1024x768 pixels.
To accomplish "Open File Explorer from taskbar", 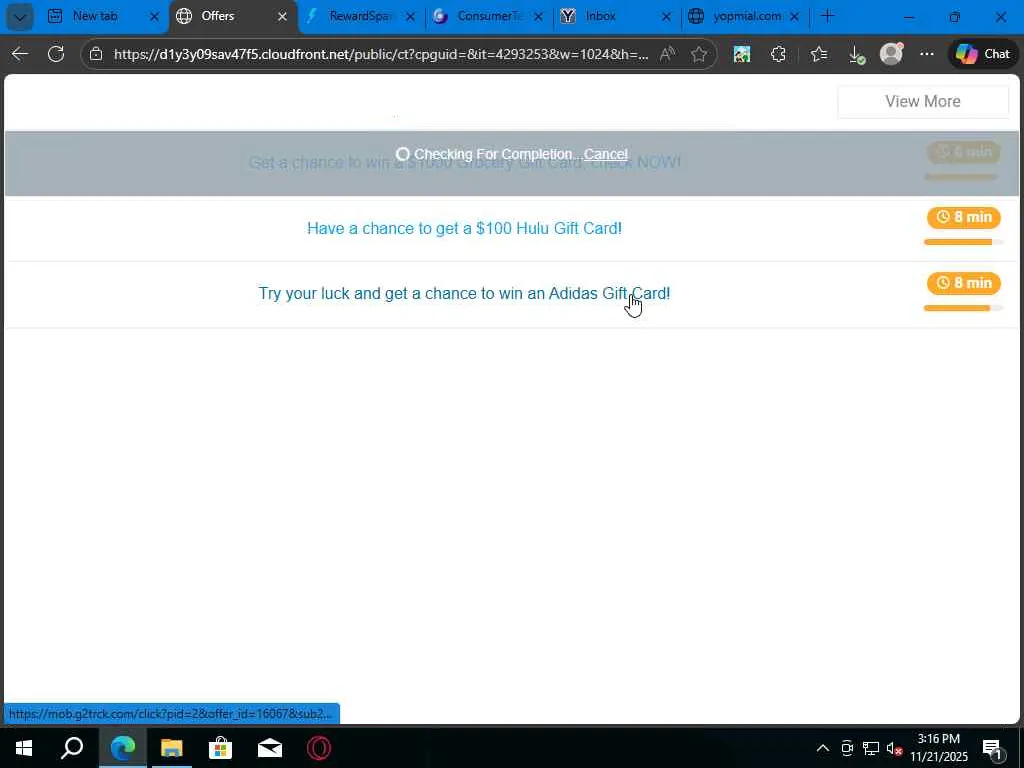I will [x=172, y=748].
